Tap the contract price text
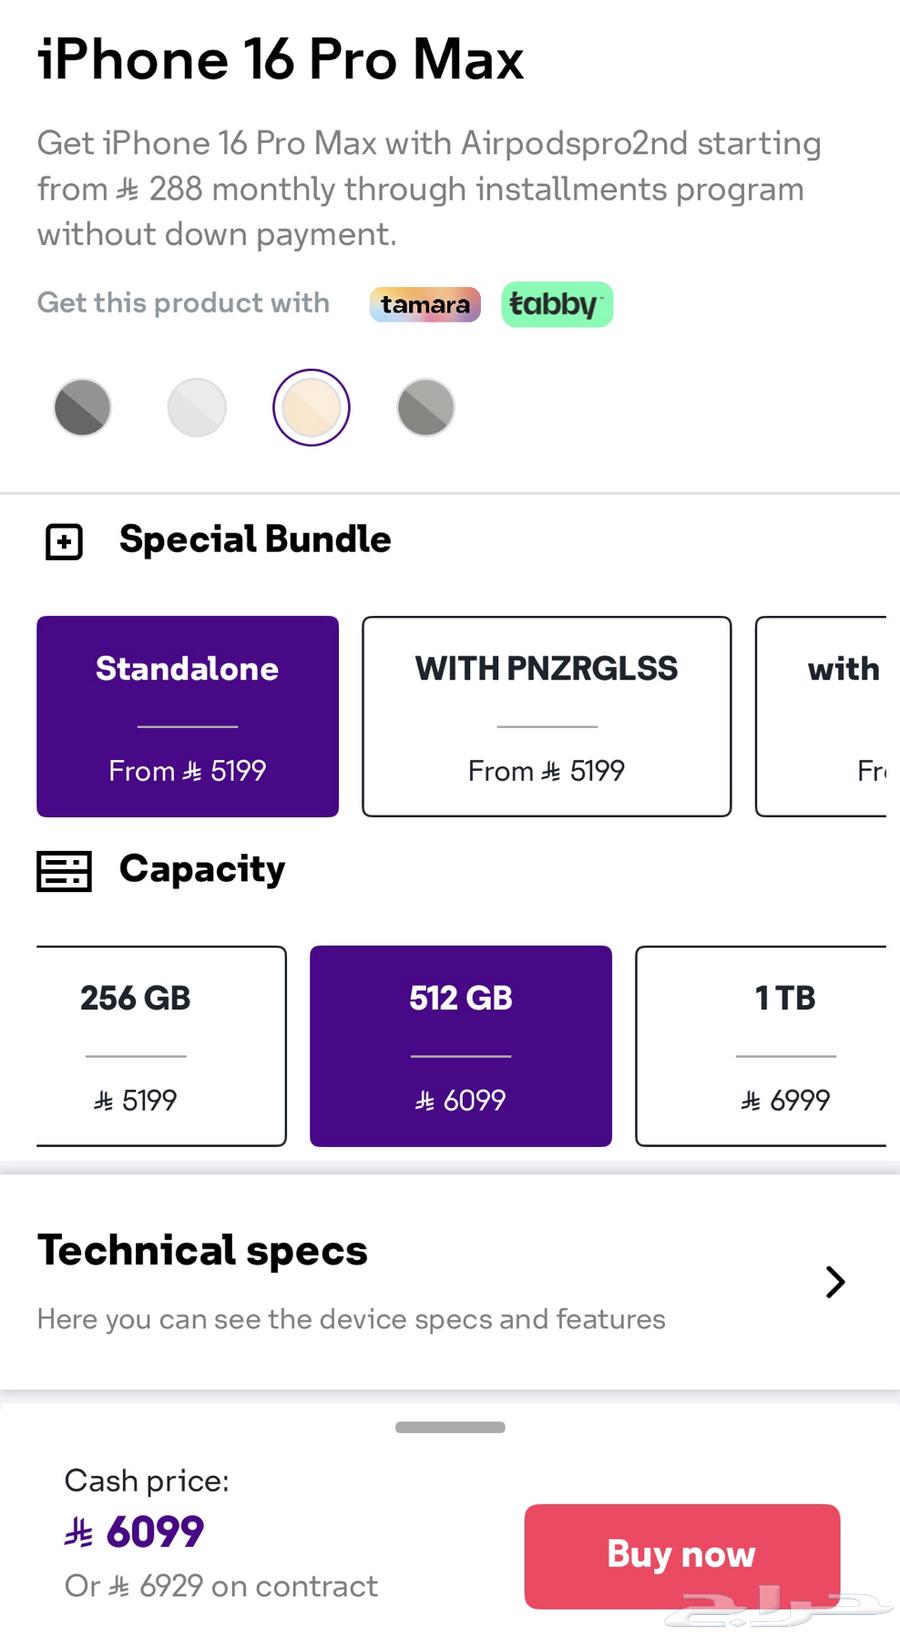 (221, 1586)
